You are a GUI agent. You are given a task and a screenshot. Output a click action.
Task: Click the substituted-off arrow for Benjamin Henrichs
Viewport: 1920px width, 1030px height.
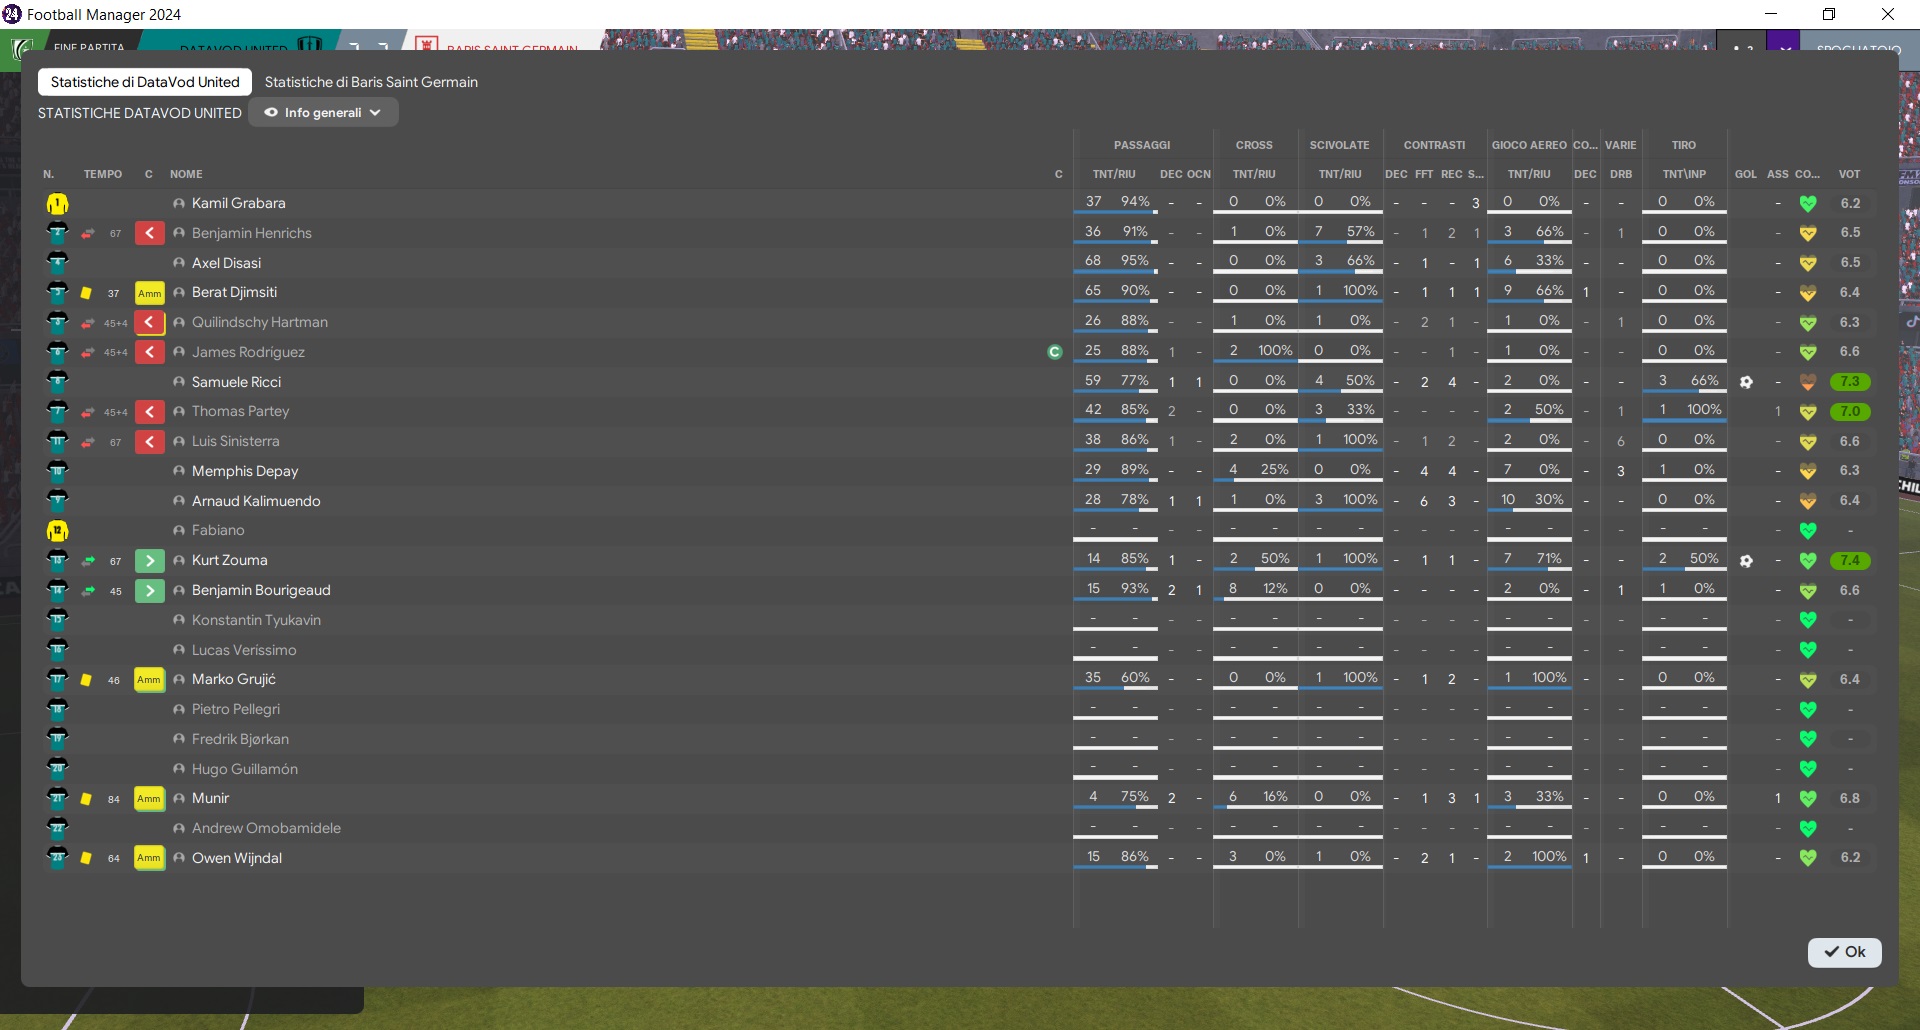coord(149,233)
